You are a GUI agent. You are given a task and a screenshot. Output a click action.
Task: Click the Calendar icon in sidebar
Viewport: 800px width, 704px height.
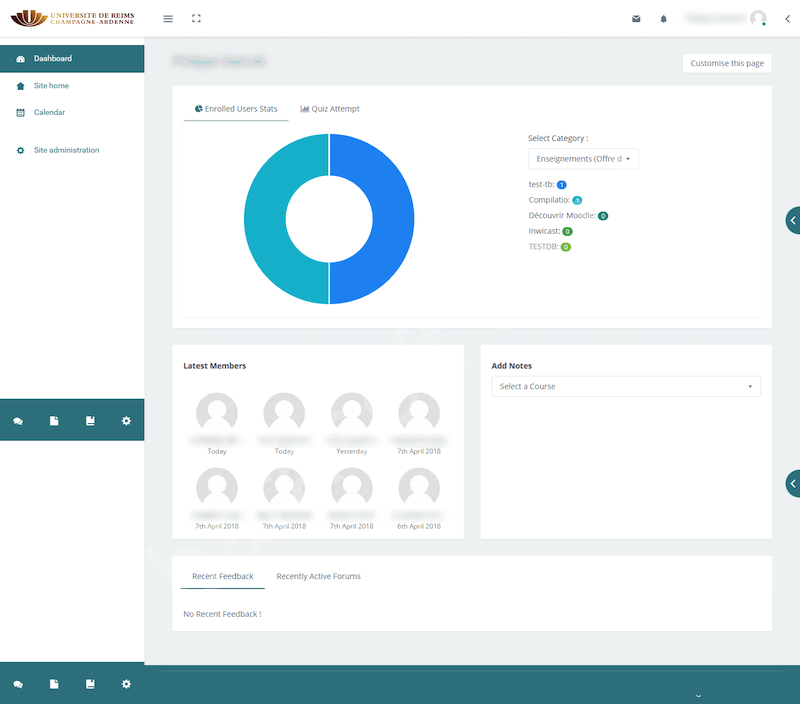20,113
